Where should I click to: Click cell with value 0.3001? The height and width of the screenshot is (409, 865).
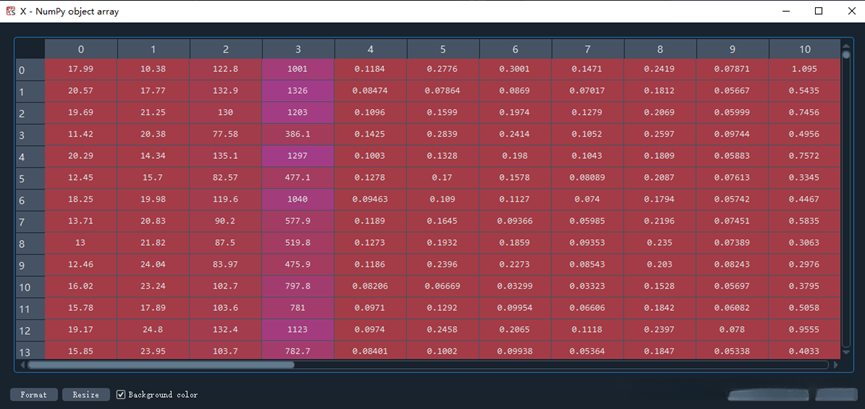(515, 70)
